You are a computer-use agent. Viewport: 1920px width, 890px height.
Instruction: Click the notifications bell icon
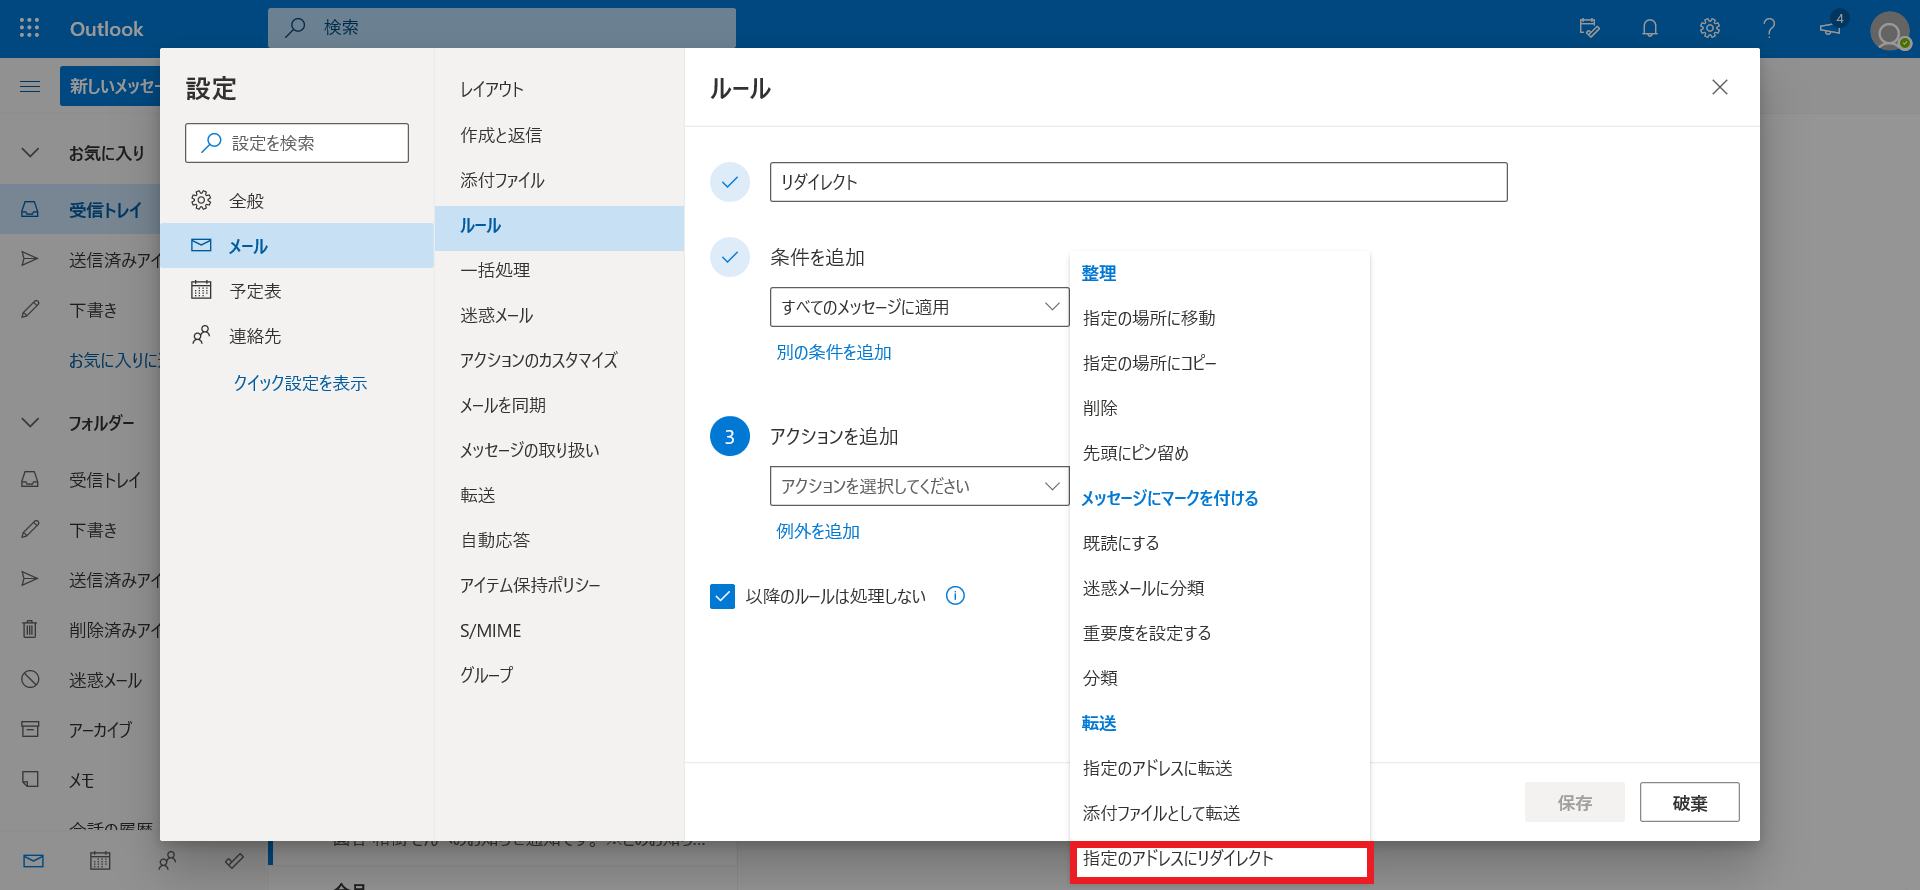coord(1650,28)
